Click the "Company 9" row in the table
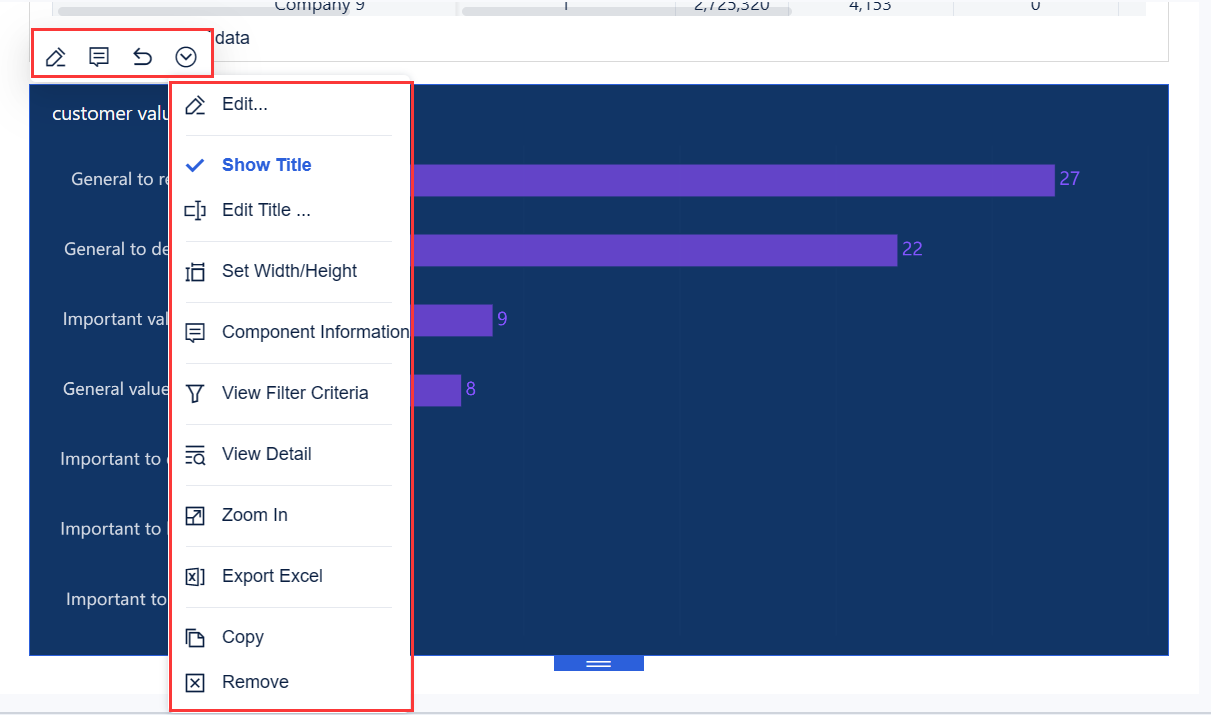Image resolution: width=1211 pixels, height=715 pixels. [319, 7]
